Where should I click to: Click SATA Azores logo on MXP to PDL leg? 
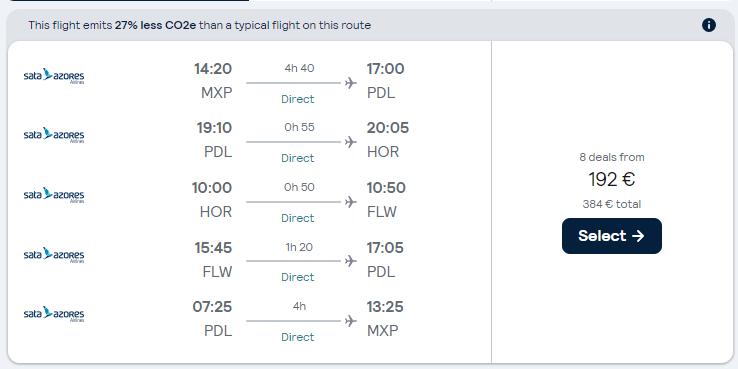(x=54, y=76)
